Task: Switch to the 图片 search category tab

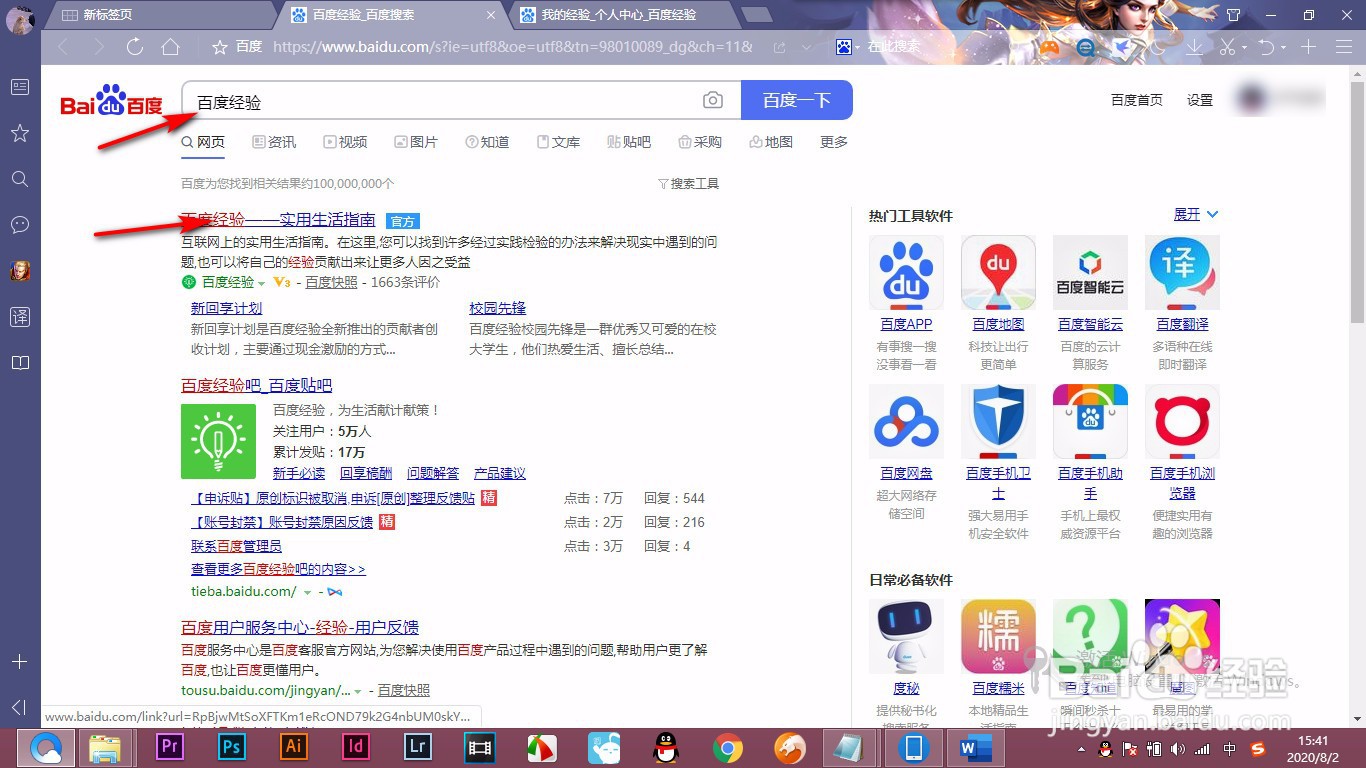Action: click(423, 142)
